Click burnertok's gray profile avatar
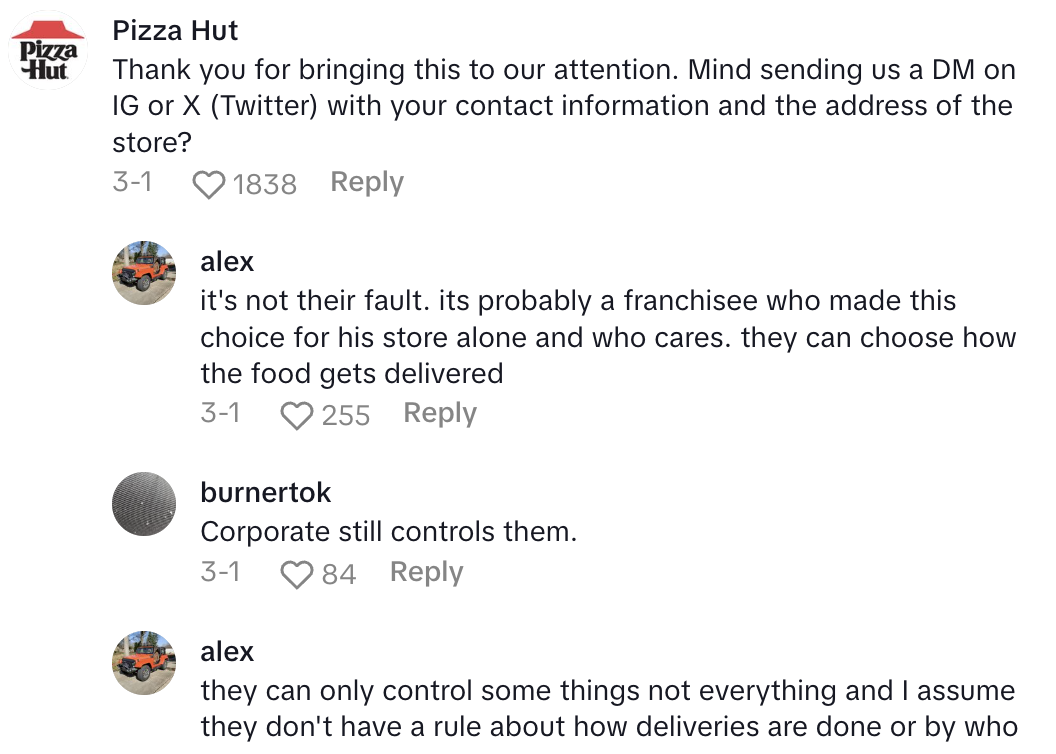This screenshot has height=754, width=1056. [x=144, y=504]
